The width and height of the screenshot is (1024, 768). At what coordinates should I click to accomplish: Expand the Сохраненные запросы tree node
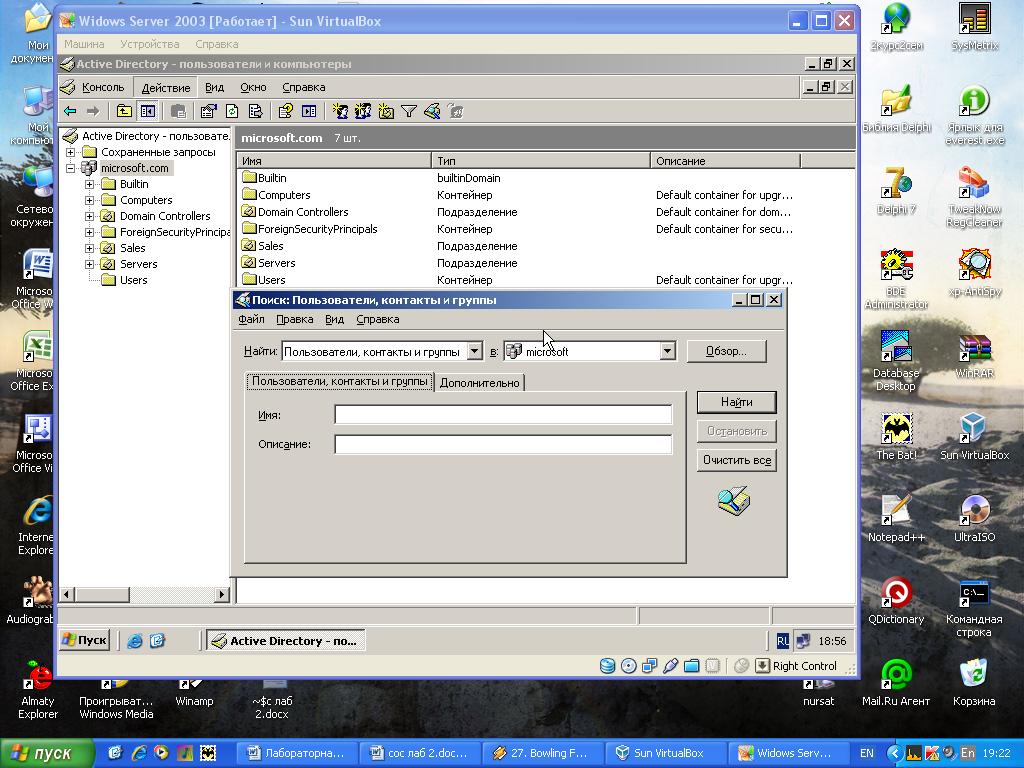71,152
